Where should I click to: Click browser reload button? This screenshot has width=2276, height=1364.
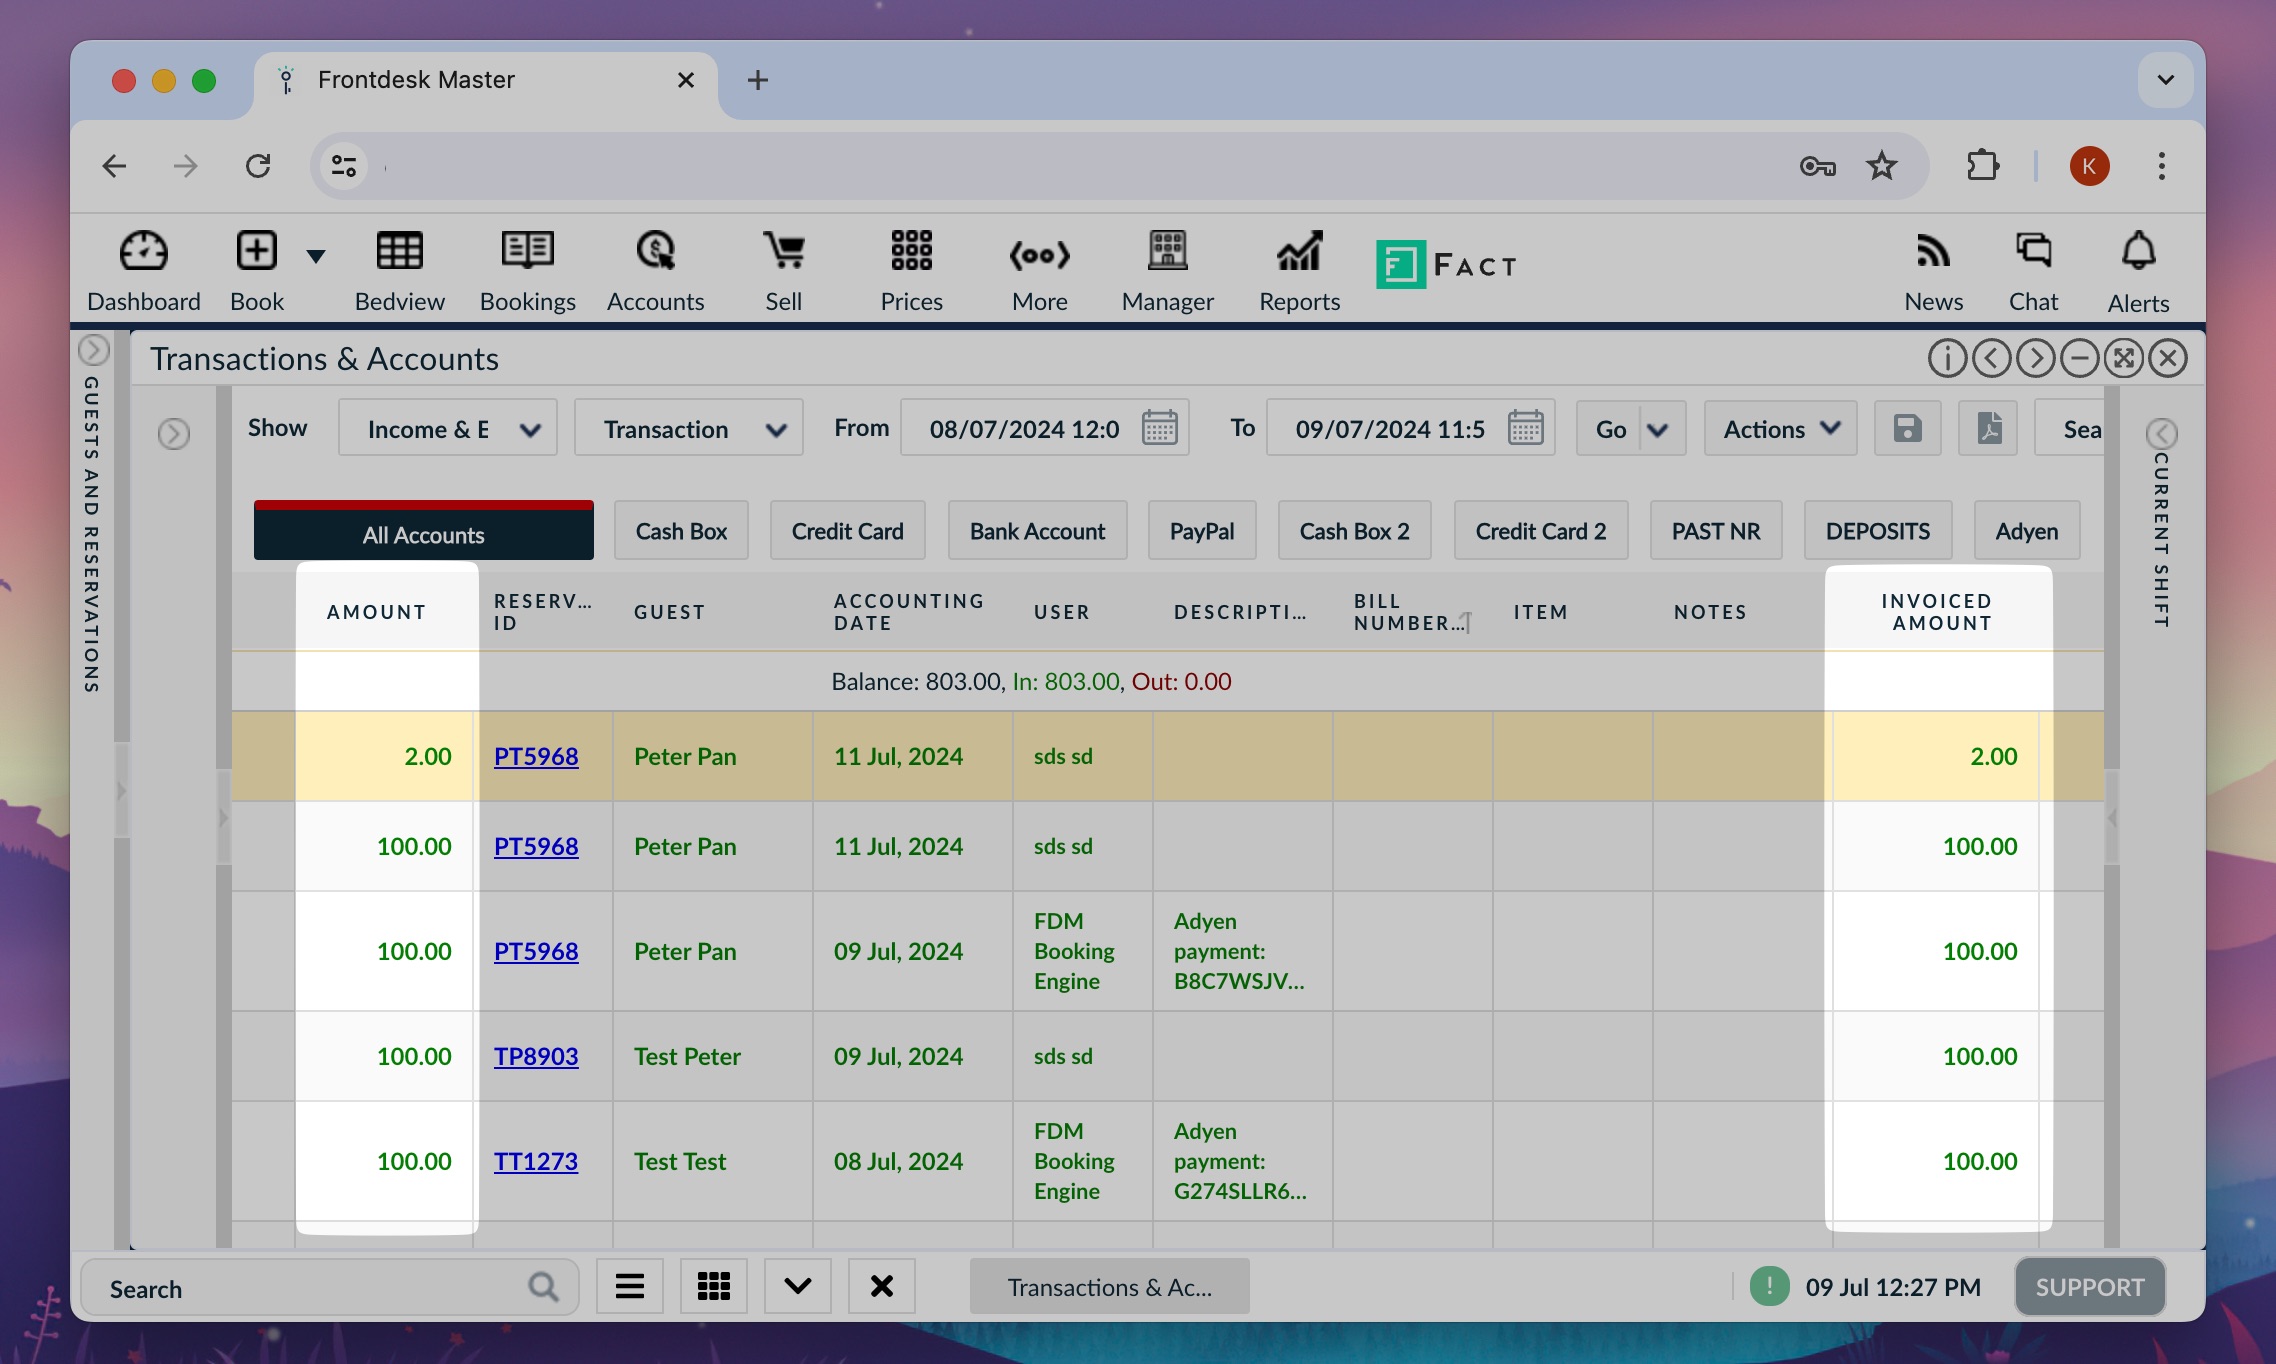[x=258, y=165]
